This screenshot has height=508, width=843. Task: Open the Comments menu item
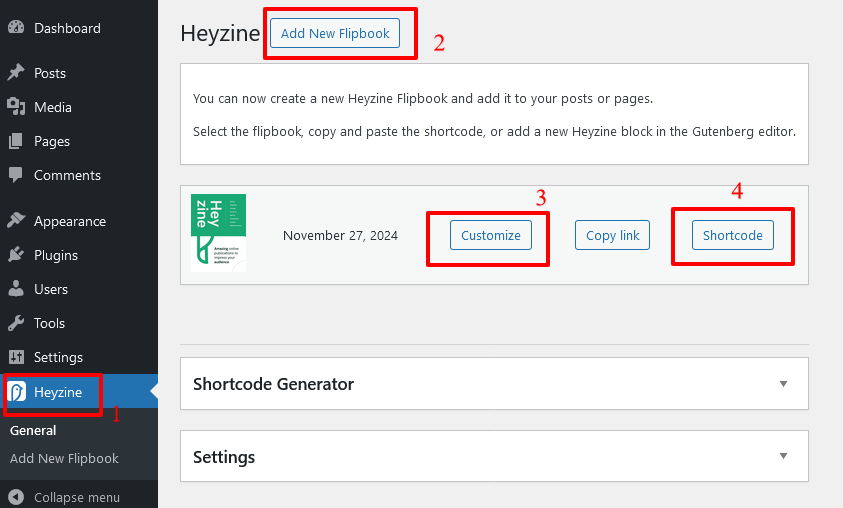67,175
